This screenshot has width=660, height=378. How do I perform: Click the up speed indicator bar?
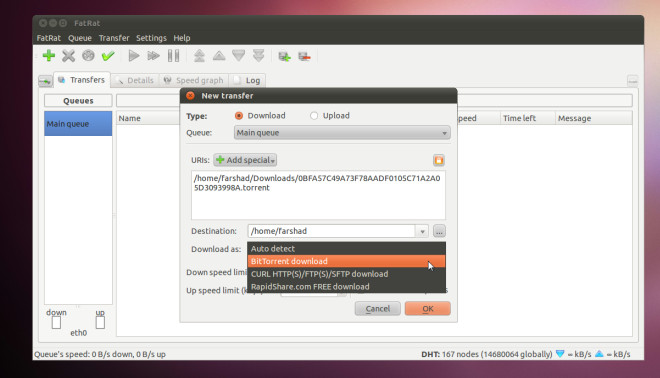pyautogui.click(x=100, y=323)
